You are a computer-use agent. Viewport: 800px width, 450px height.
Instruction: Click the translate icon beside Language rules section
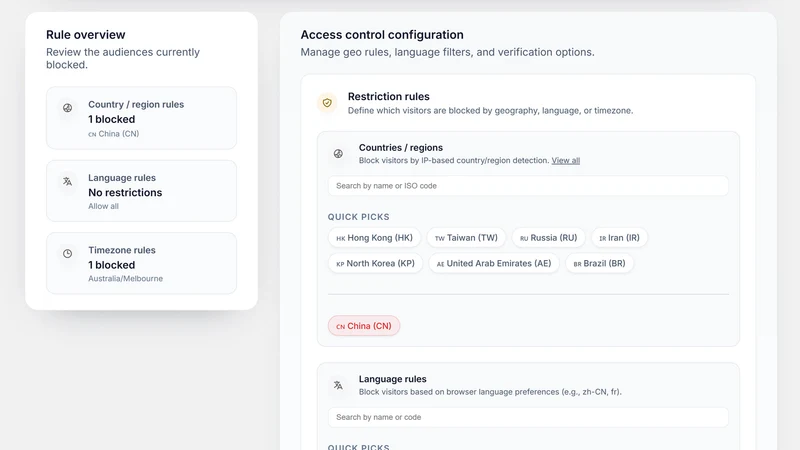point(338,385)
